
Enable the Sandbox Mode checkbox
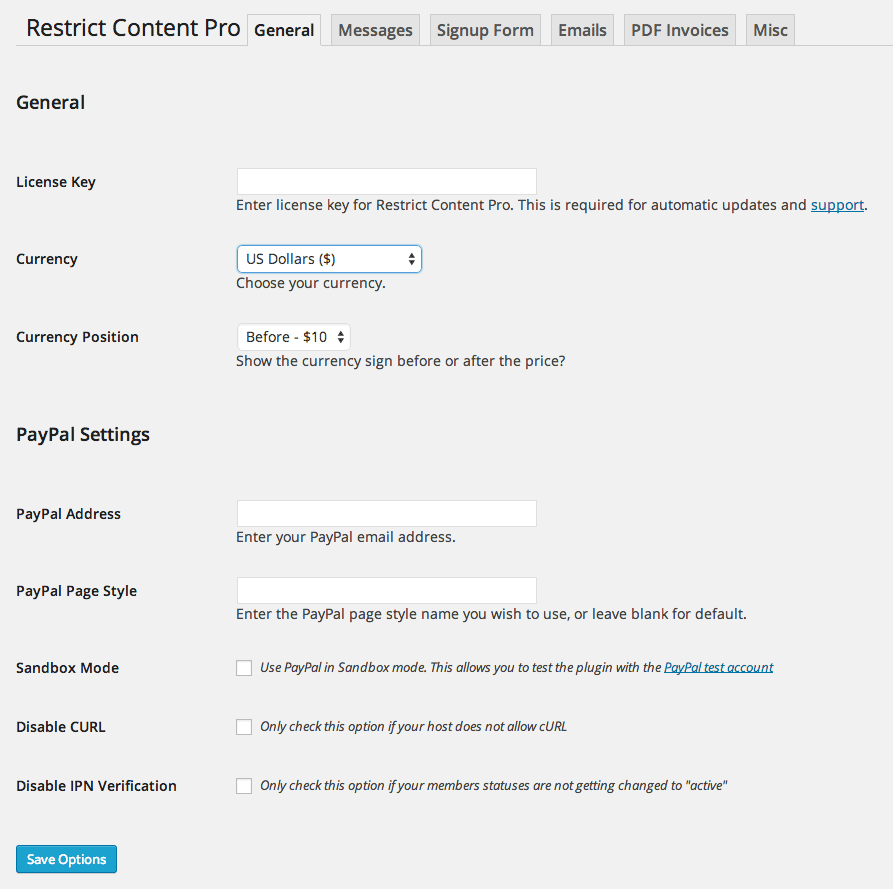click(x=244, y=668)
